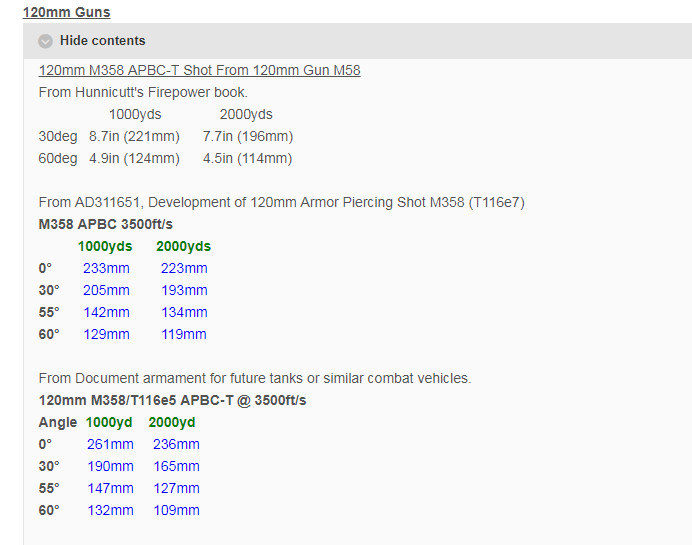The height and width of the screenshot is (545, 692).
Task: Select the 233mm penetration value
Action: click(x=106, y=268)
